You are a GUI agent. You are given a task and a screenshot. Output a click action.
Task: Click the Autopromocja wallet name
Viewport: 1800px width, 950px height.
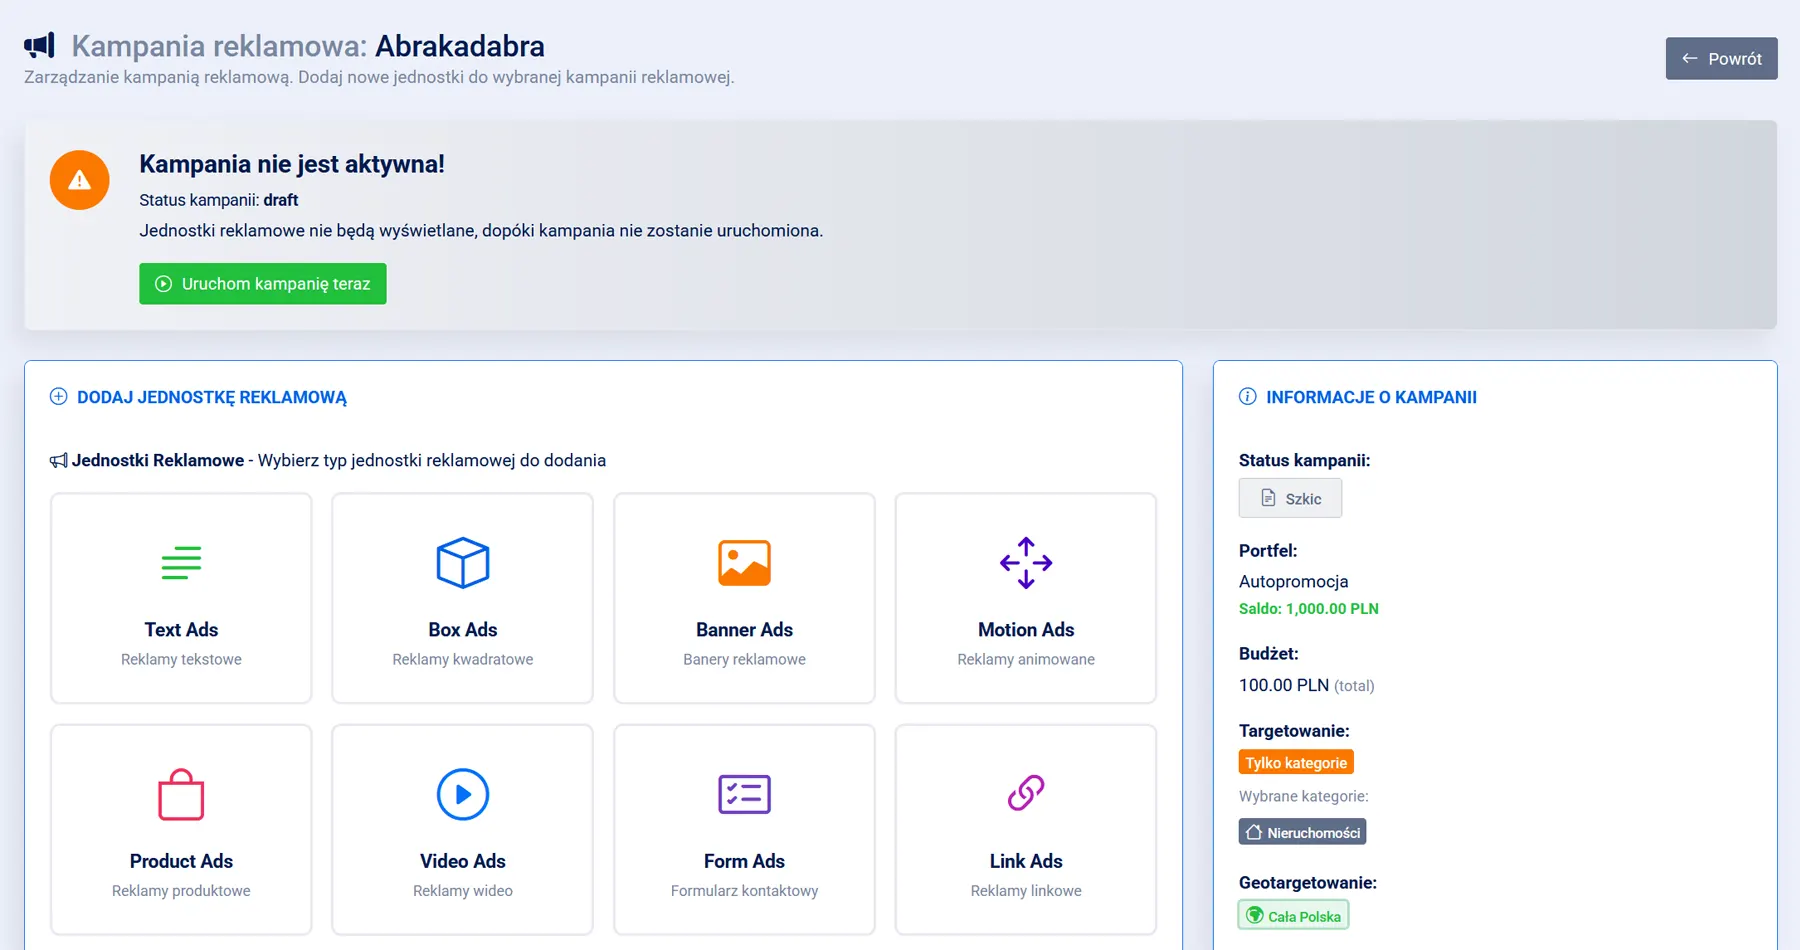[1293, 581]
